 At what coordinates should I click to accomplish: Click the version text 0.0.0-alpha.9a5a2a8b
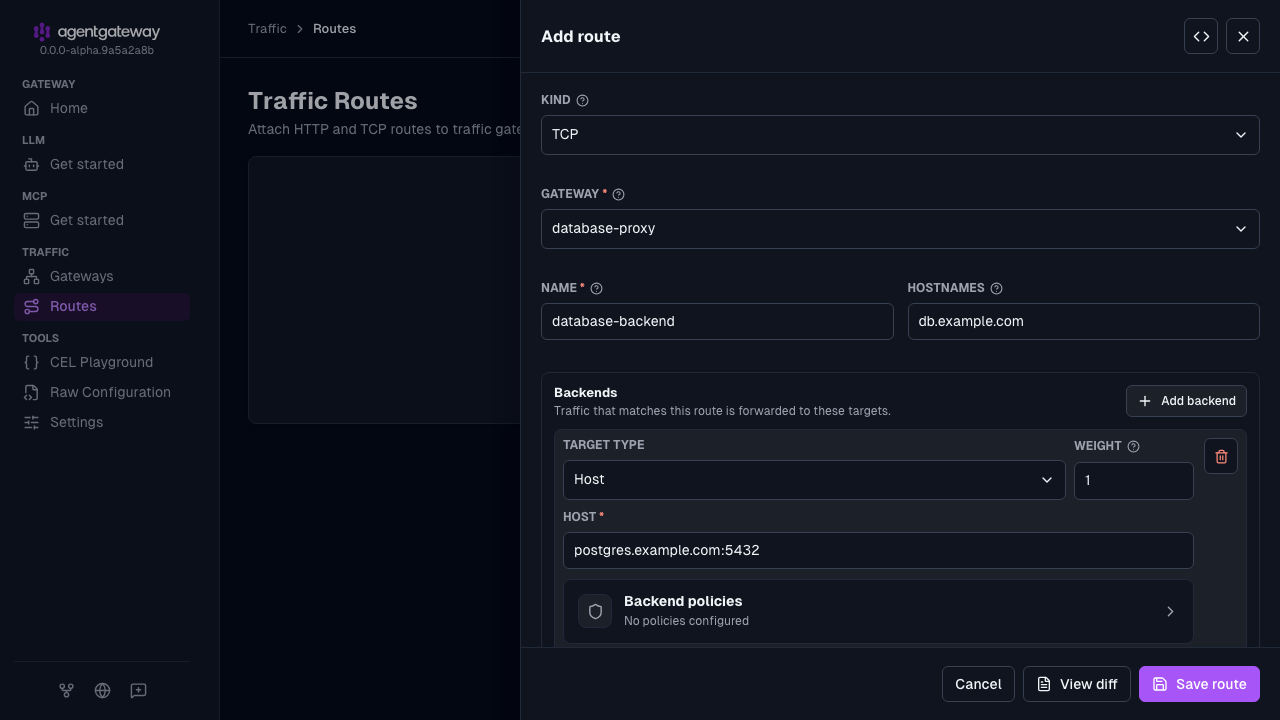click(x=97, y=50)
